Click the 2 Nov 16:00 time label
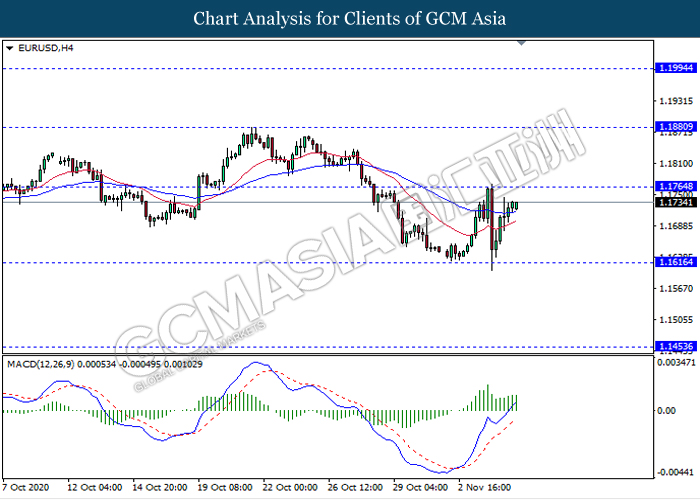Viewport: 700px width, 500px height. tap(485, 487)
